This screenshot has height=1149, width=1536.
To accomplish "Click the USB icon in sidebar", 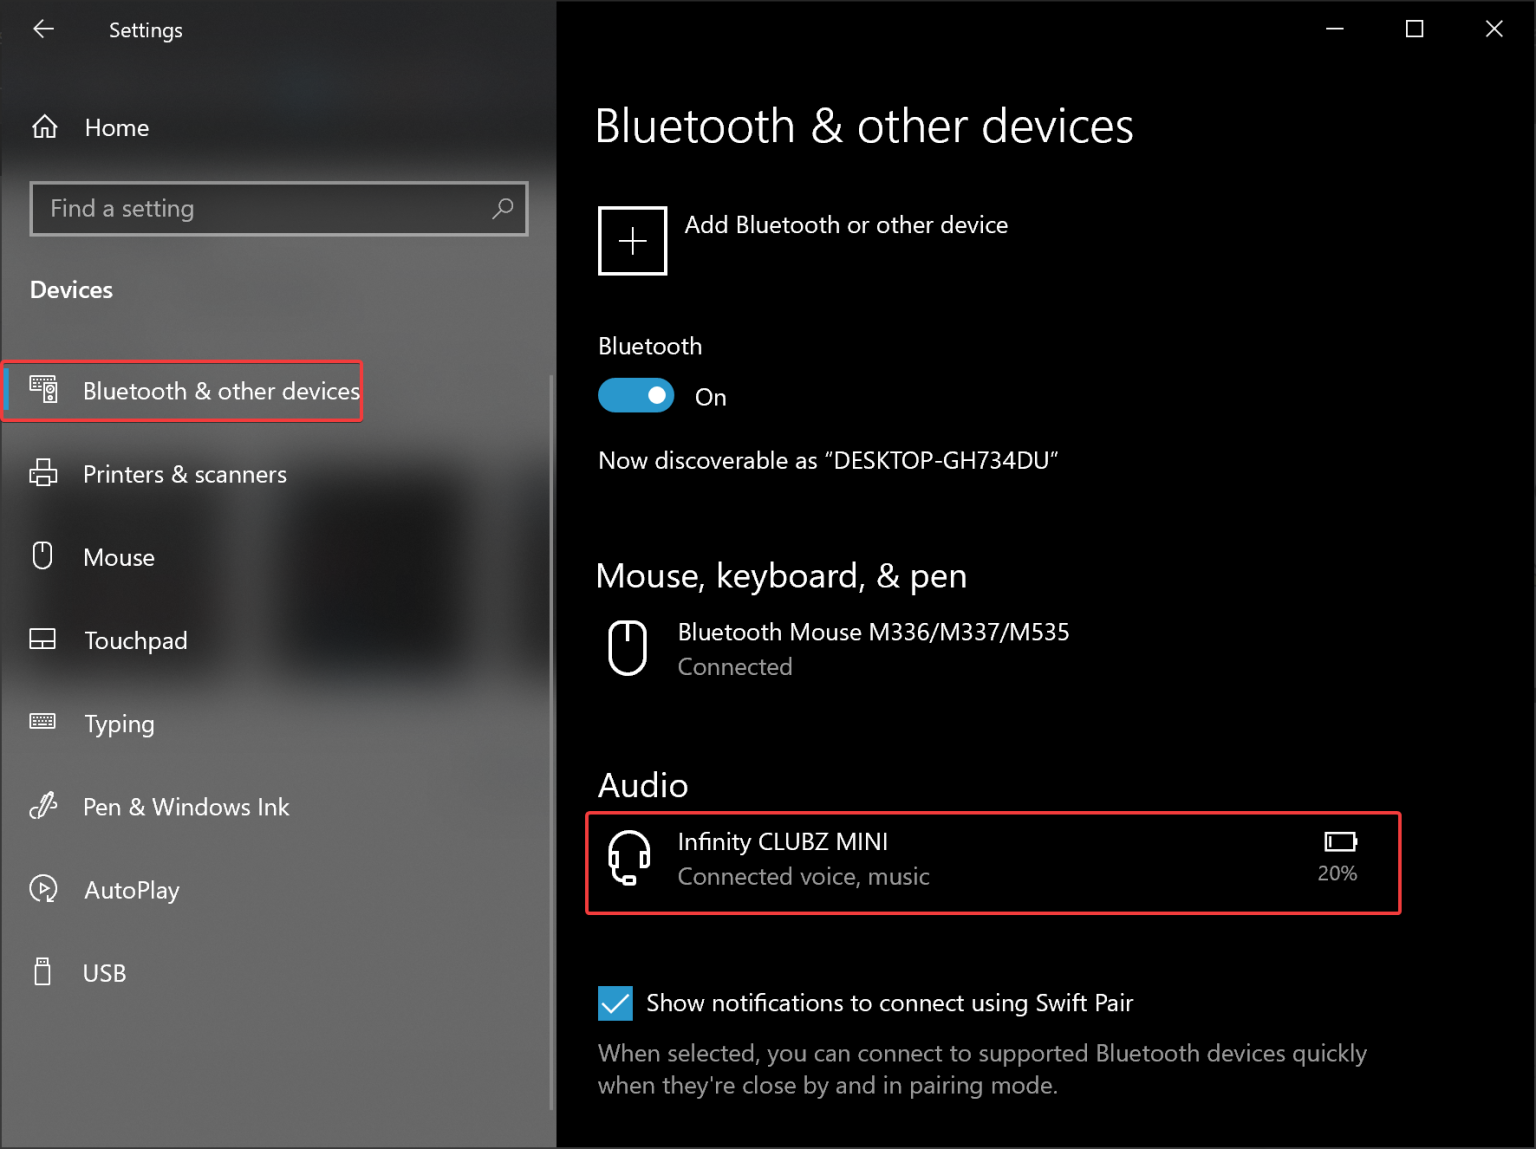I will pos(44,971).
